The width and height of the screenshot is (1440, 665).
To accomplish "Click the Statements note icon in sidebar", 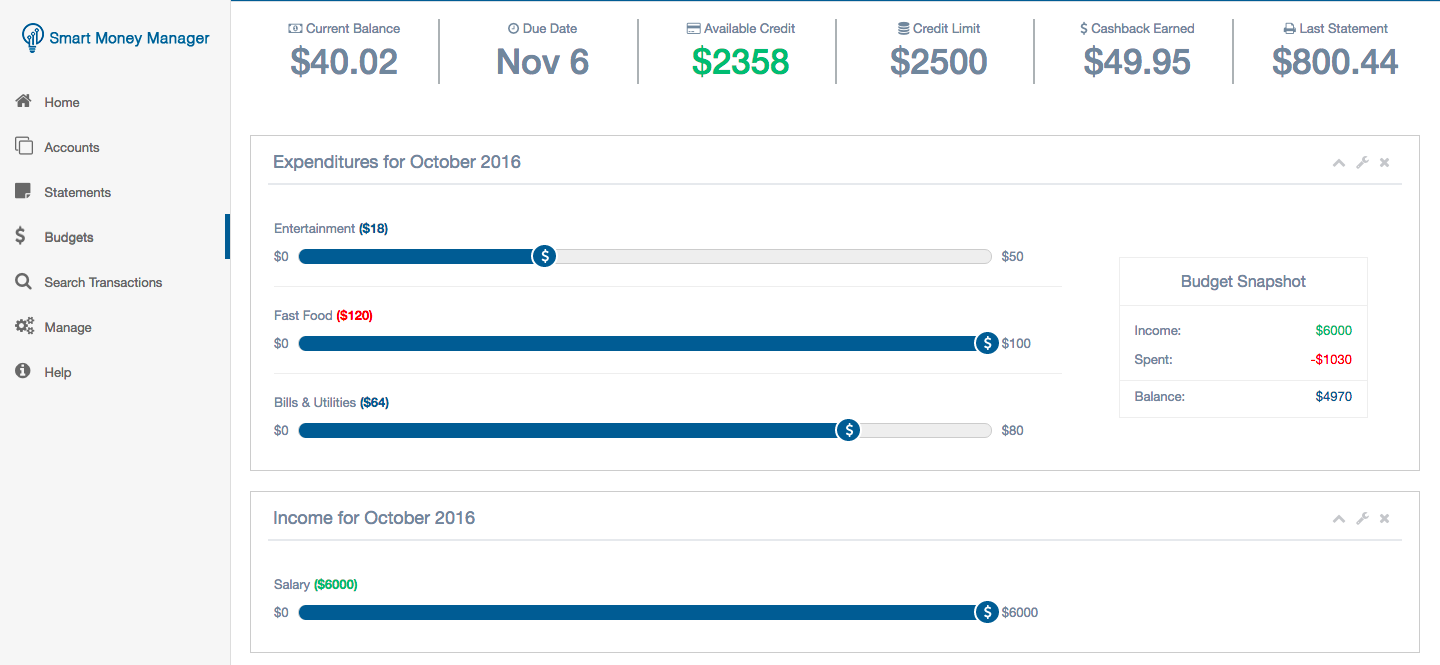I will tap(24, 191).
